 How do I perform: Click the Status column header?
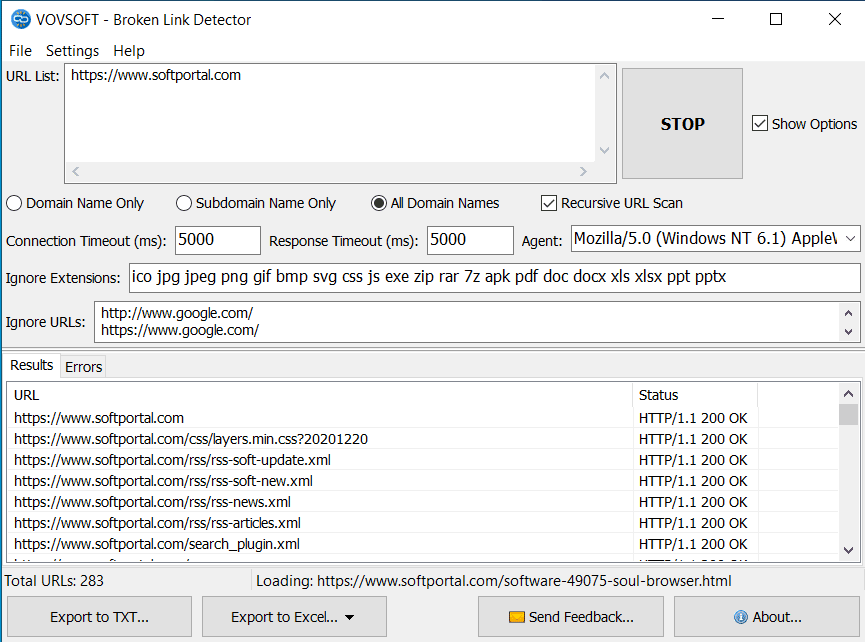pos(695,395)
